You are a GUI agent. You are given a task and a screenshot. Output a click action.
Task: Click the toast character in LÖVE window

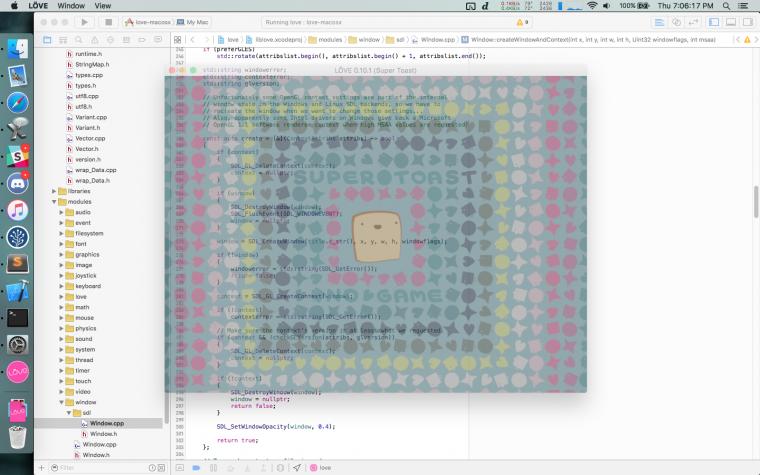pyautogui.click(x=377, y=237)
